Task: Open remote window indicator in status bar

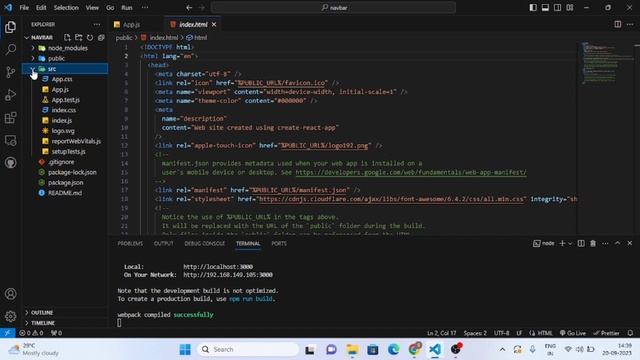Action: [7, 333]
